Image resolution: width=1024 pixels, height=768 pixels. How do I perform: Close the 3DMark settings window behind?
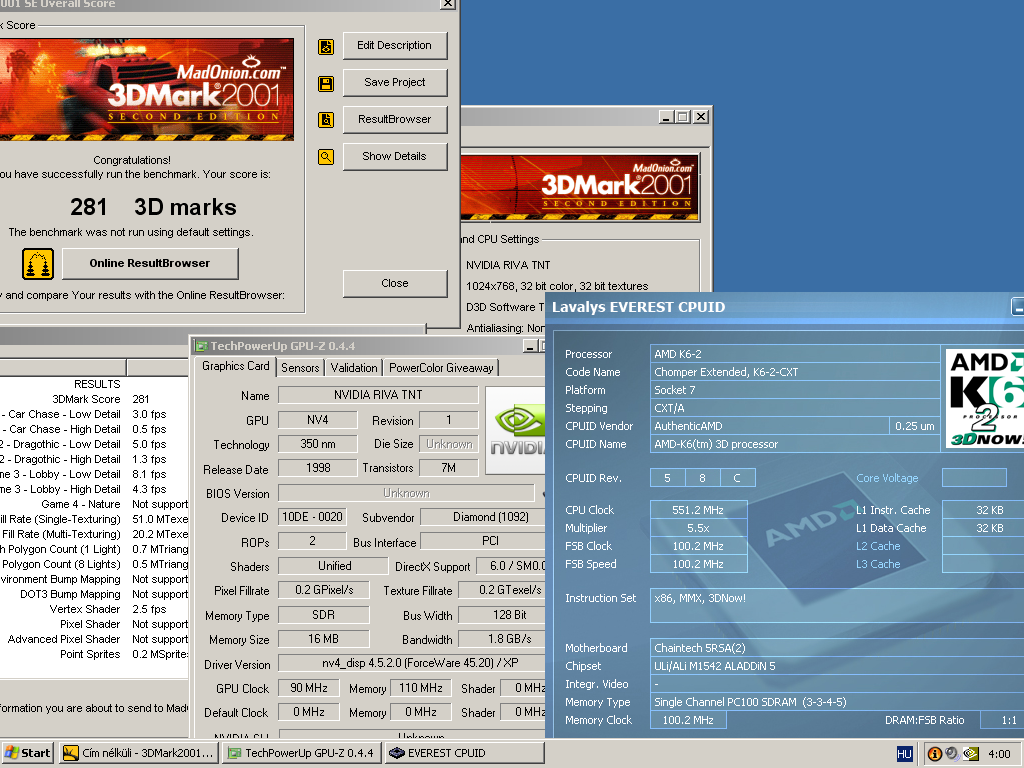coord(701,117)
